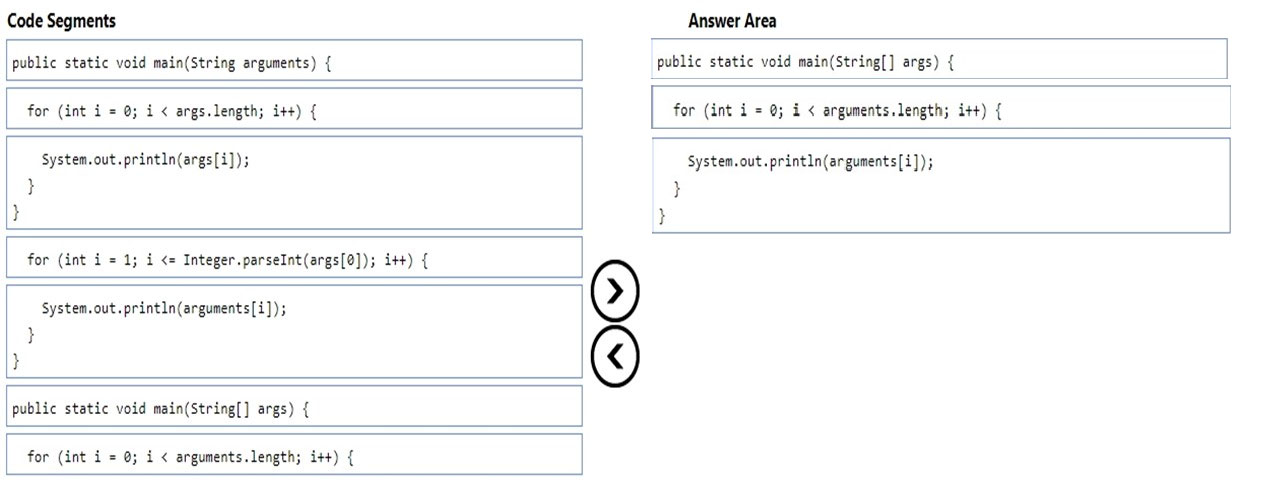The height and width of the screenshot is (492, 1275).
Task: Click the Code Segments heading
Action: [x=61, y=20]
